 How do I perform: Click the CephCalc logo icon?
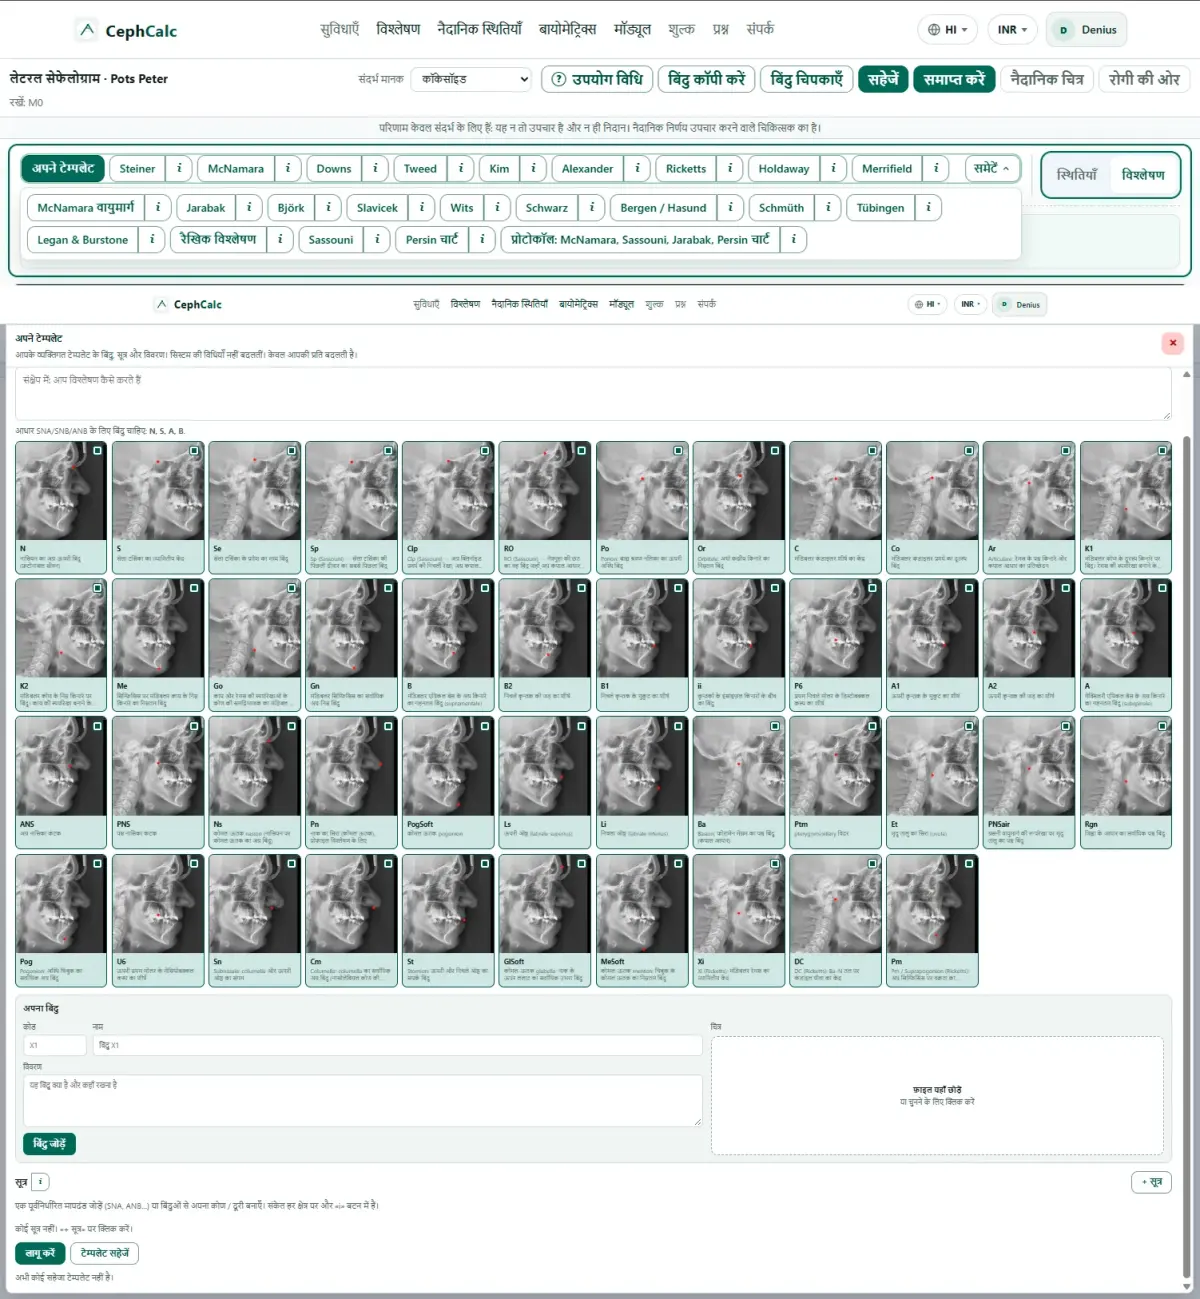click(87, 30)
